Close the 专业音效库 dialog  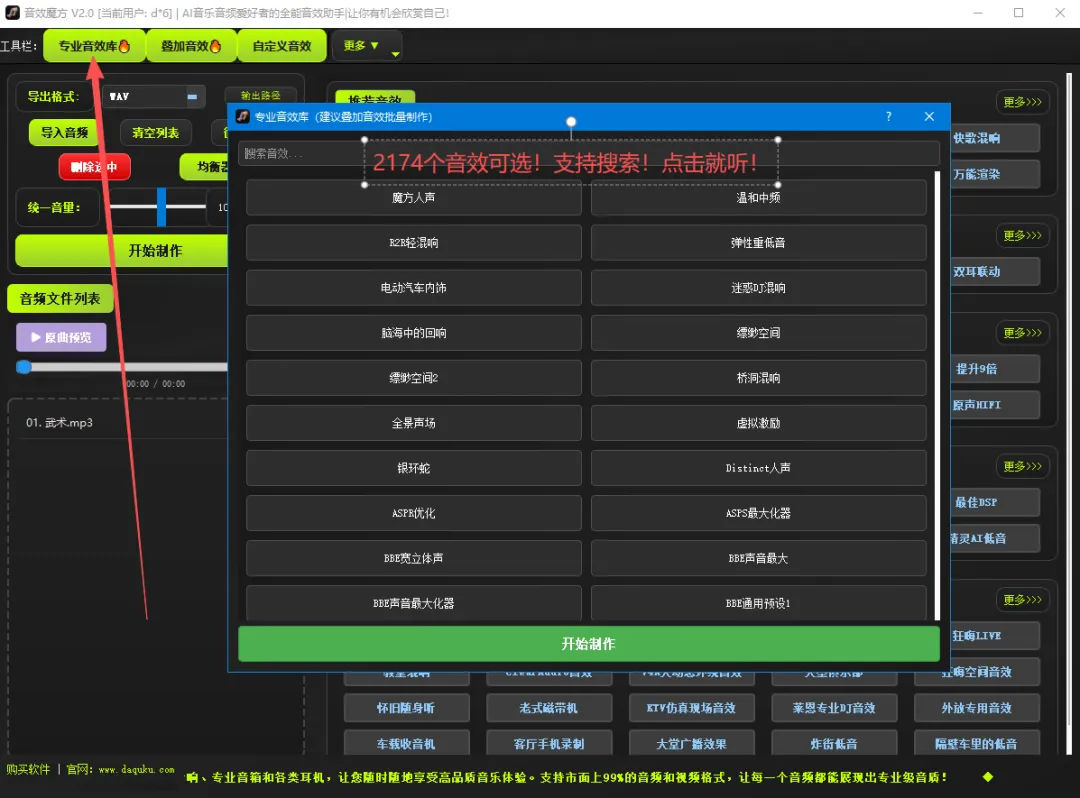click(x=929, y=116)
